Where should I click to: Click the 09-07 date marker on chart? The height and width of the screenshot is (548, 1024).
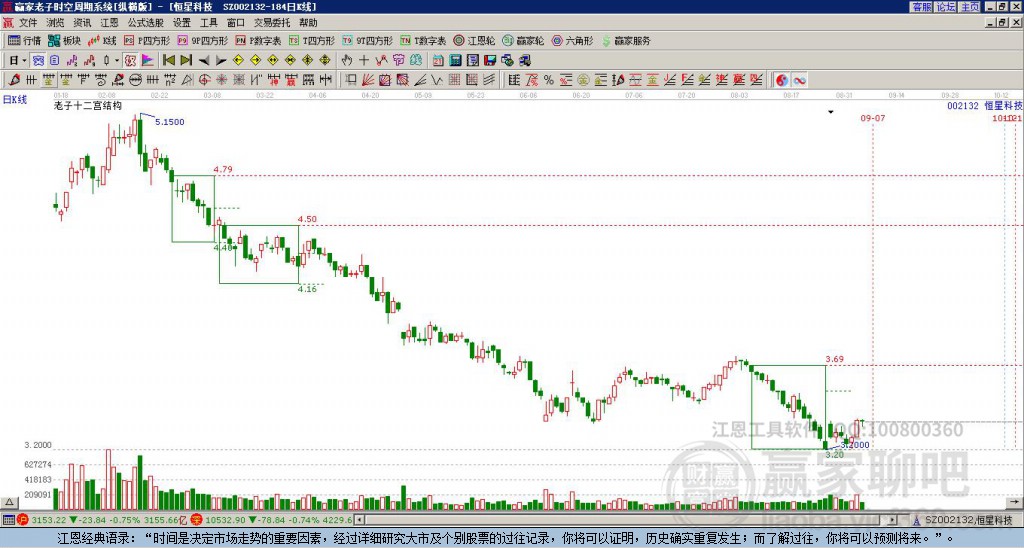point(872,118)
